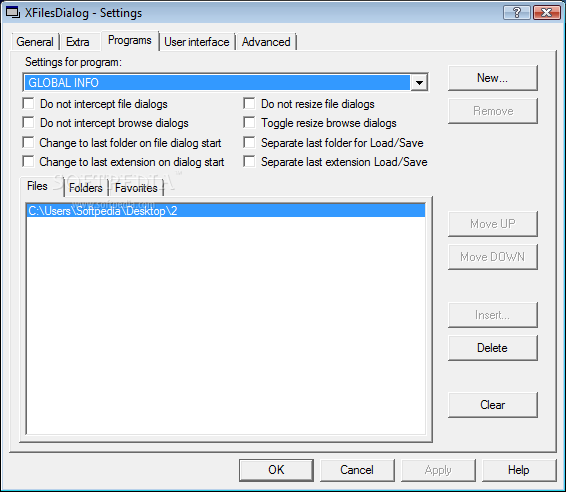Viewport: 566px width, 492px height.
Task: Switch to the Folders sub-tab
Action: (86, 188)
